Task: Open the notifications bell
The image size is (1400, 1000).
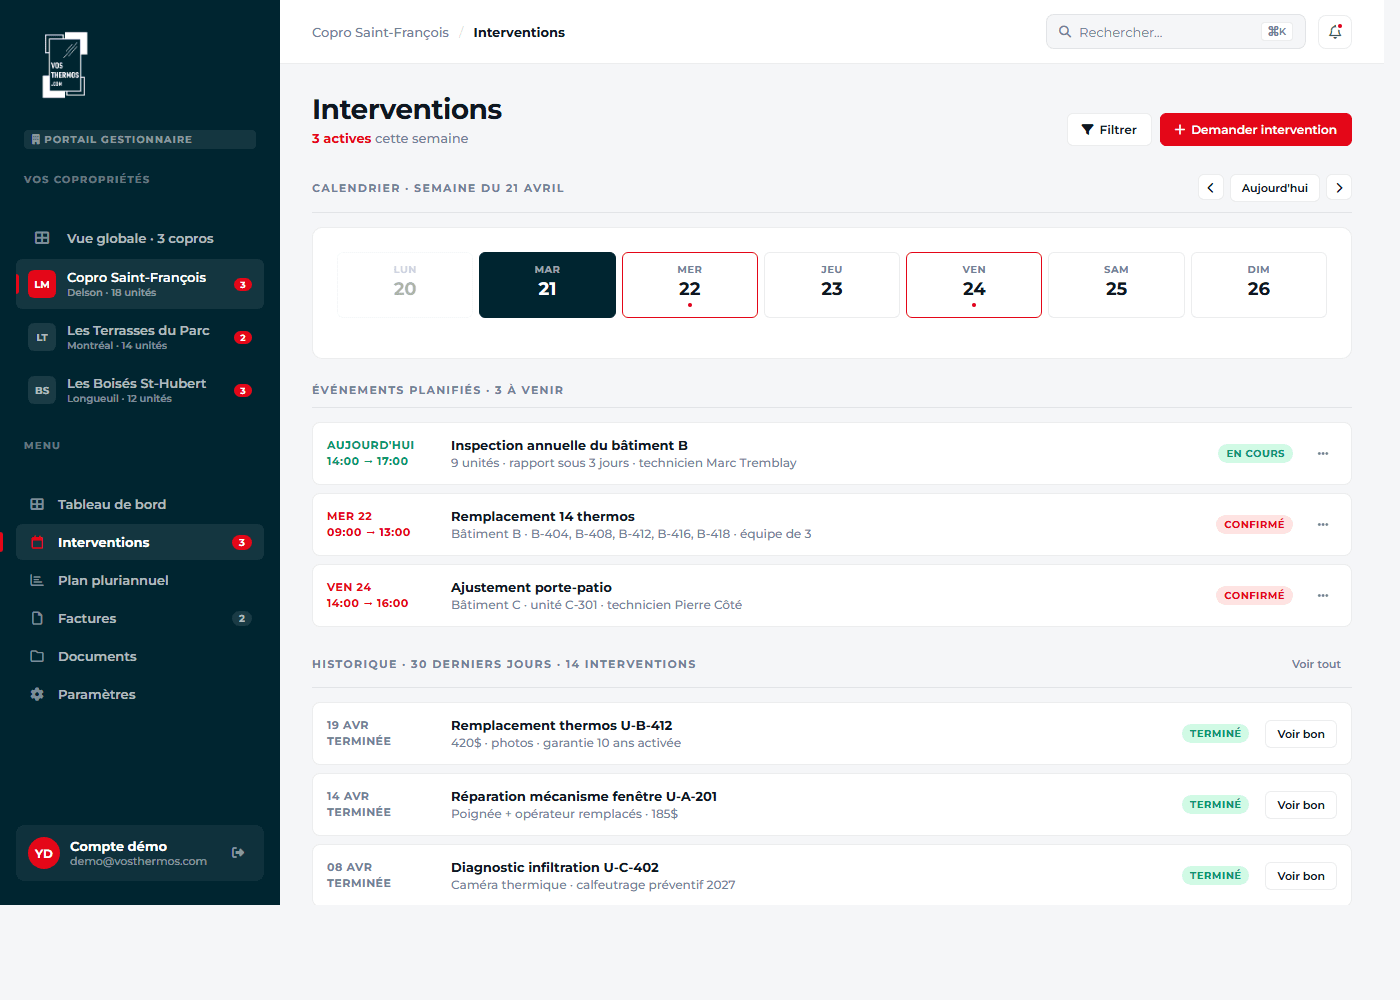Action: (1335, 32)
